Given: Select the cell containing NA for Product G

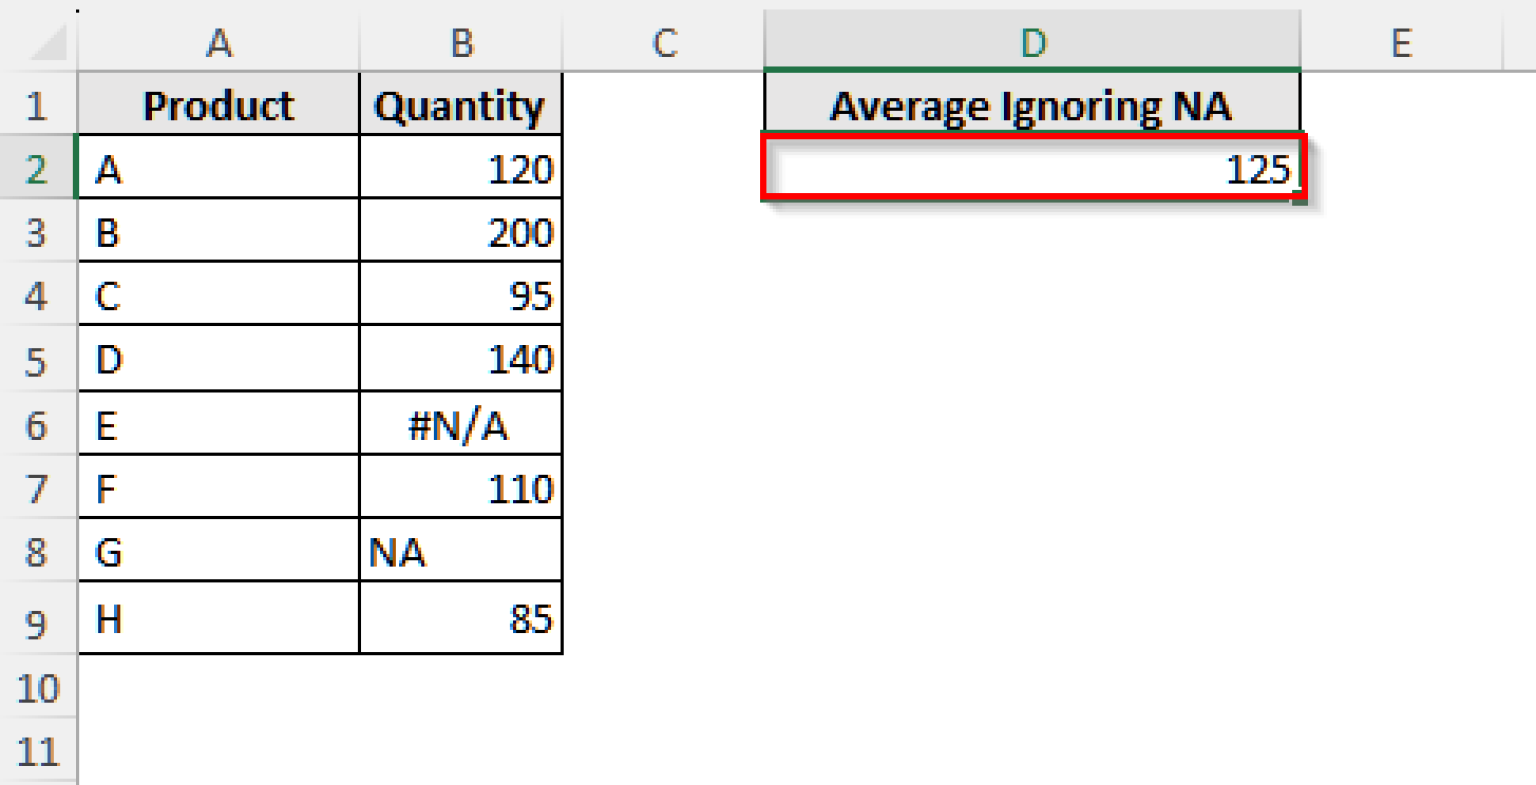Looking at the screenshot, I should (460, 551).
